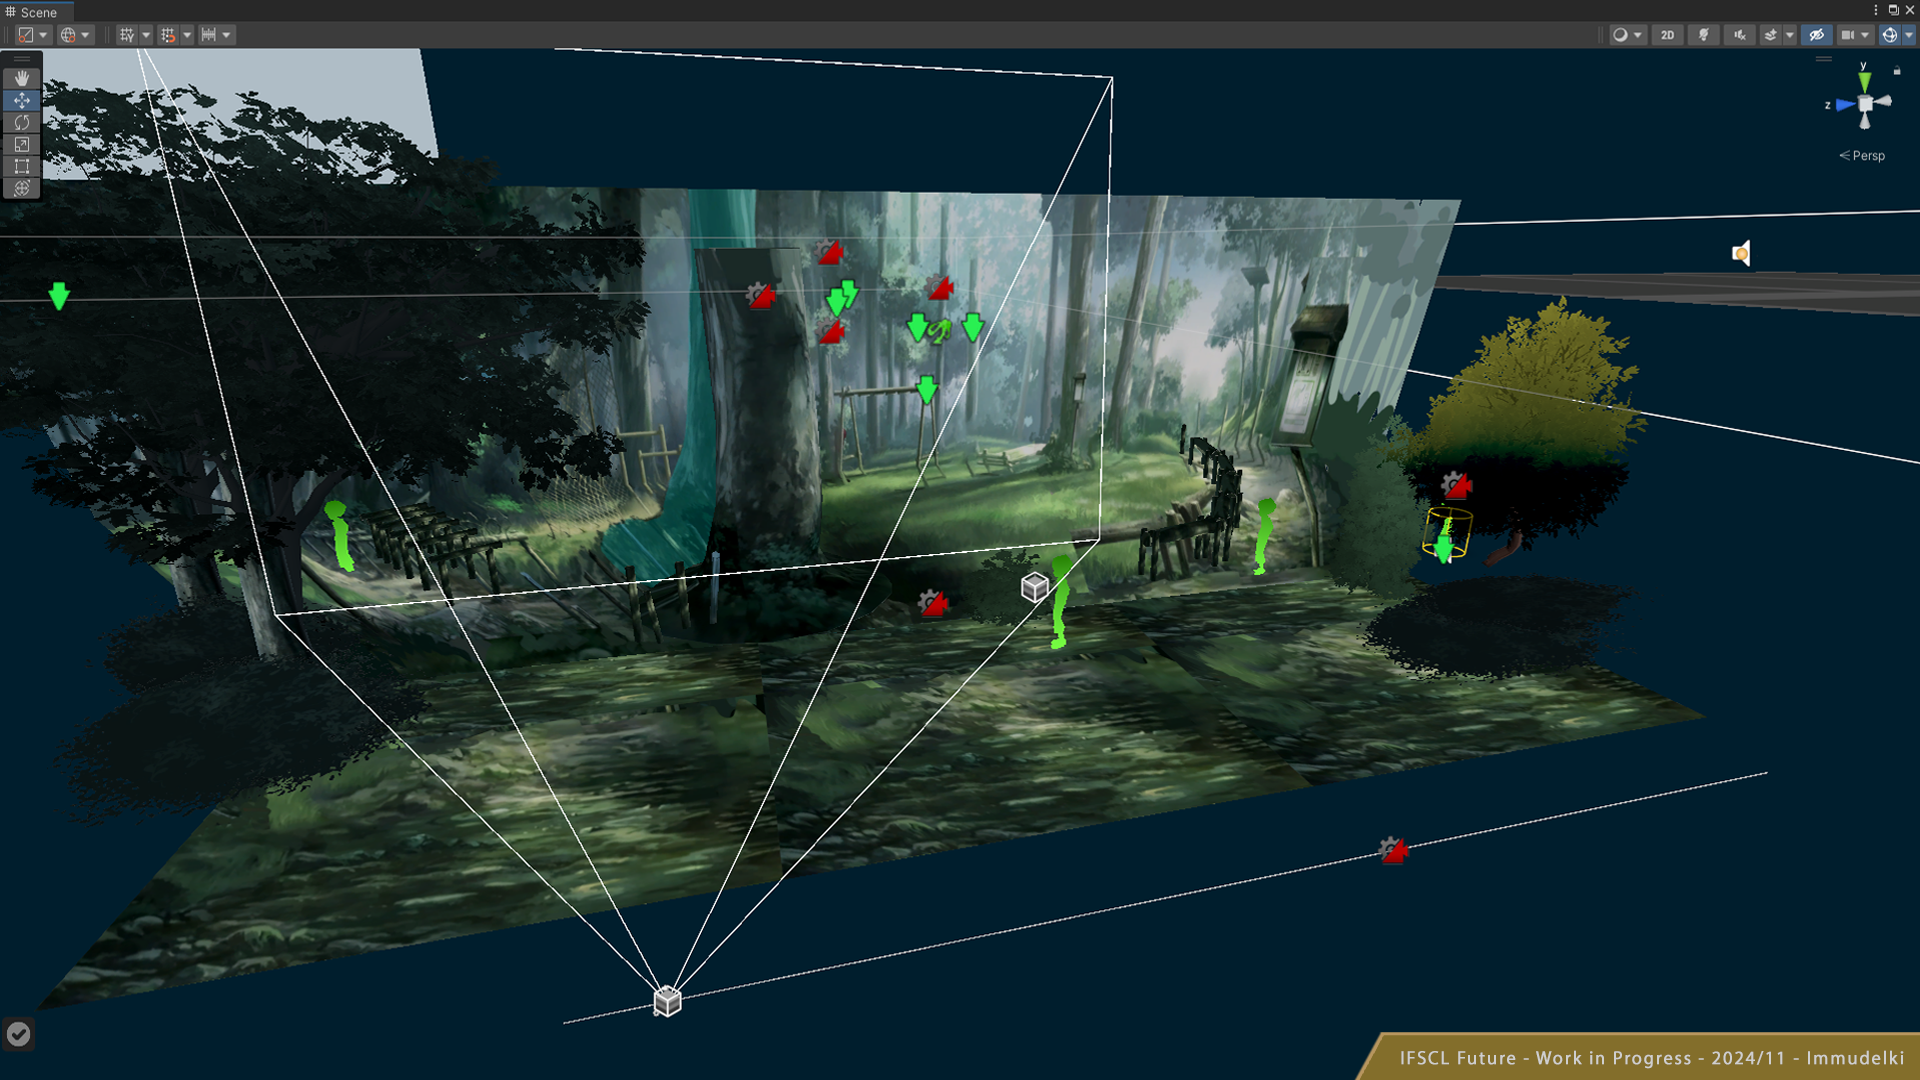Open the scene camera settings dropdown
The height and width of the screenshot is (1080, 1920).
pyautogui.click(x=1854, y=35)
